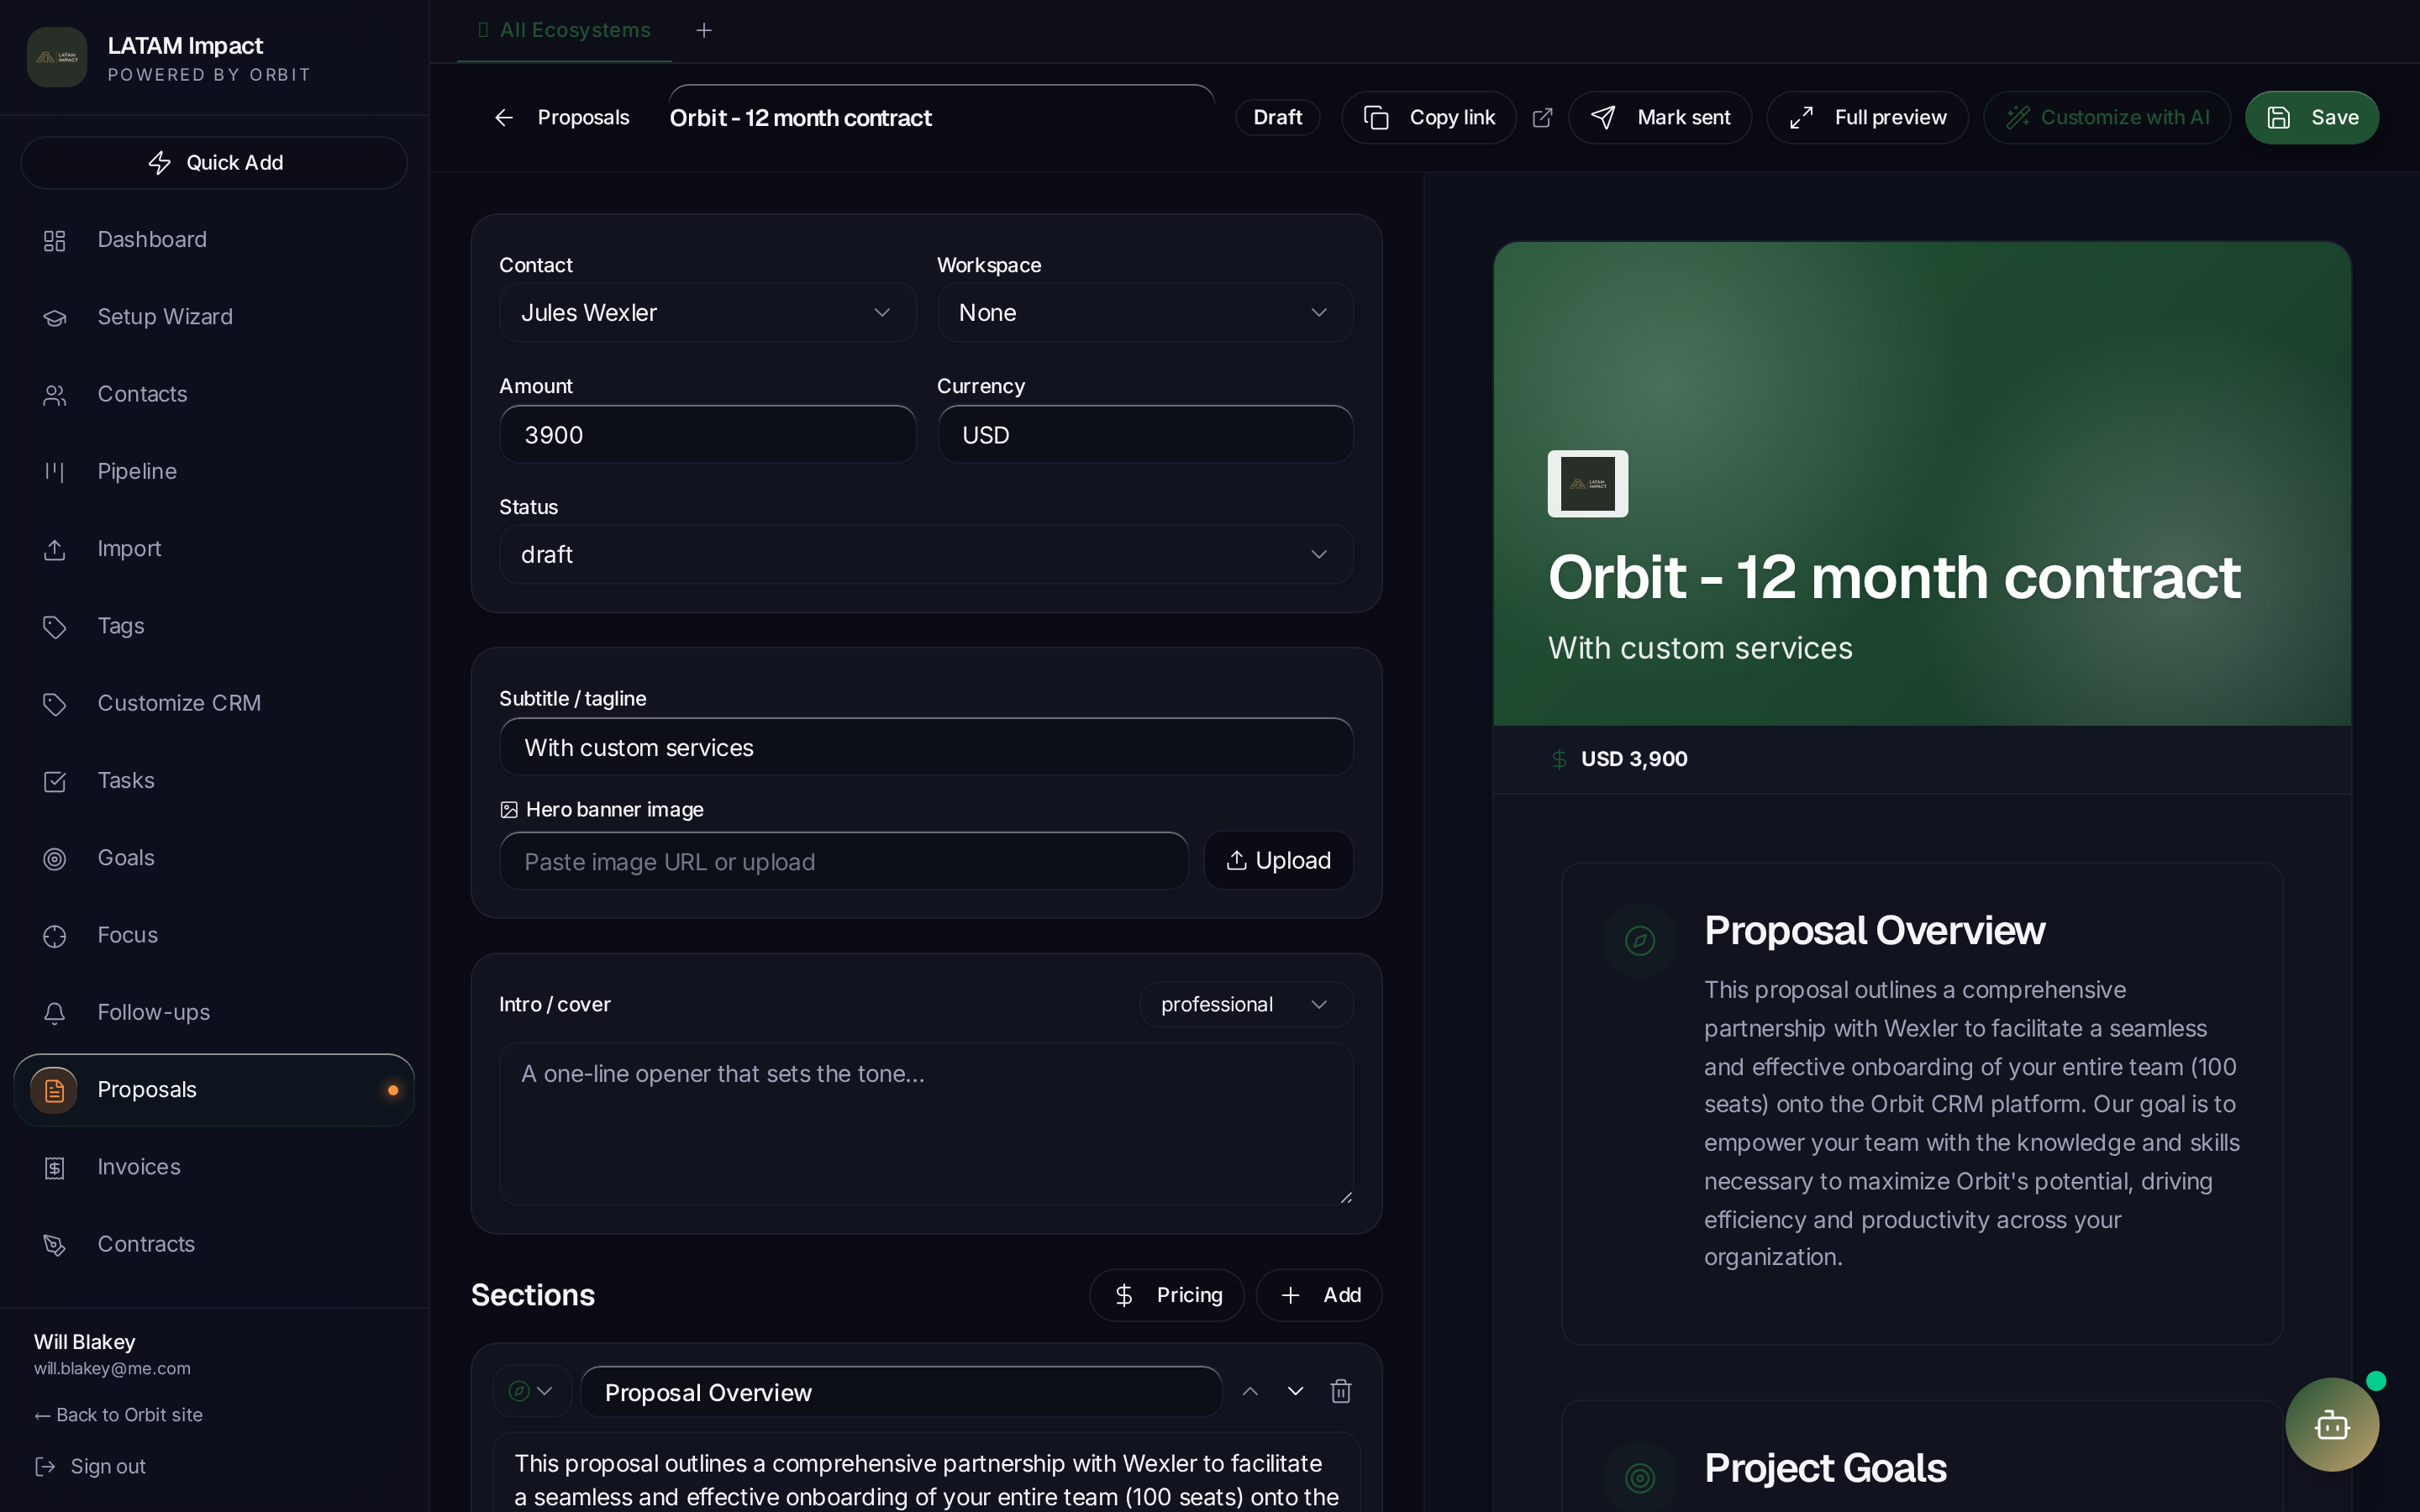Click the Amount field 3900
This screenshot has width=2420, height=1512.
click(x=707, y=434)
